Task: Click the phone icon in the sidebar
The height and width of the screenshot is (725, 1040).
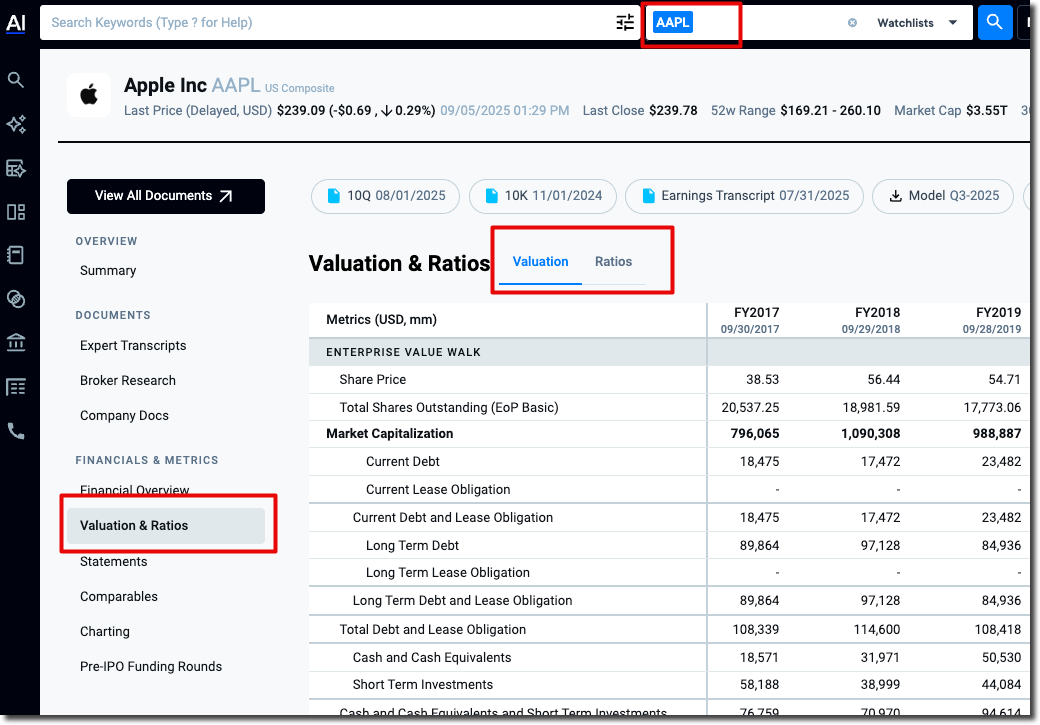Action: tap(16, 431)
